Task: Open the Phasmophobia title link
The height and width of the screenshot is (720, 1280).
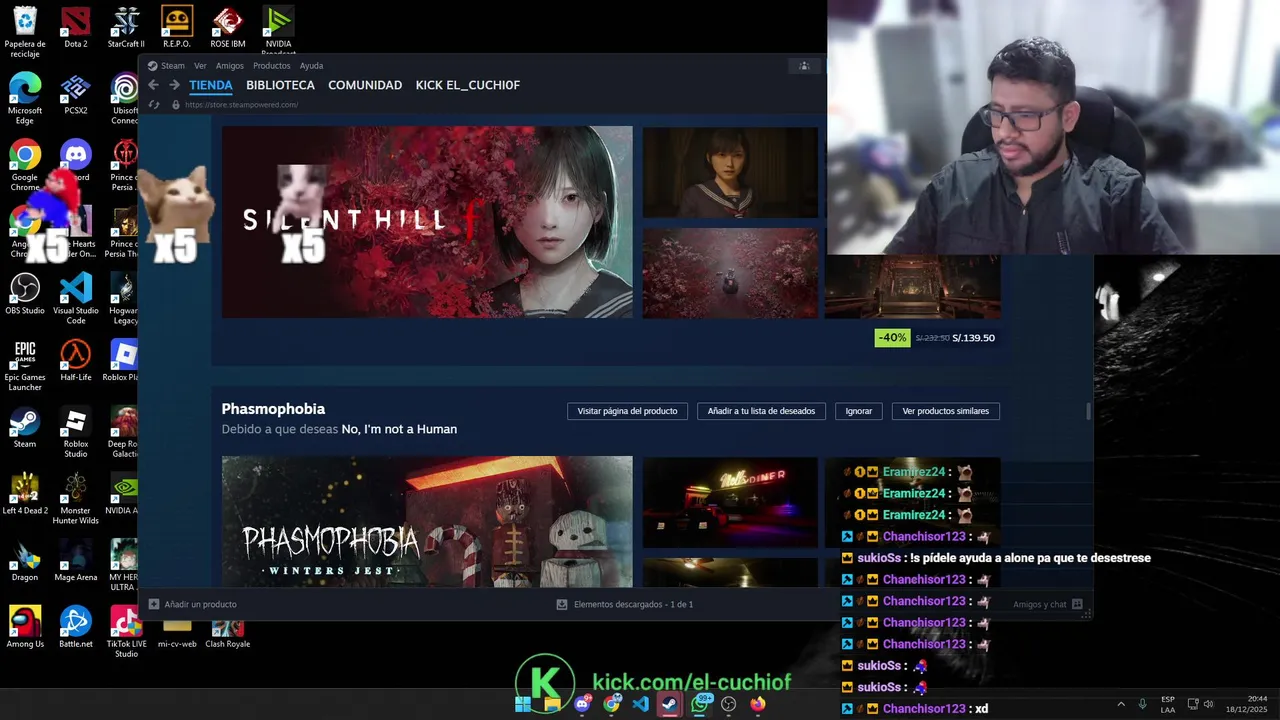Action: click(273, 409)
